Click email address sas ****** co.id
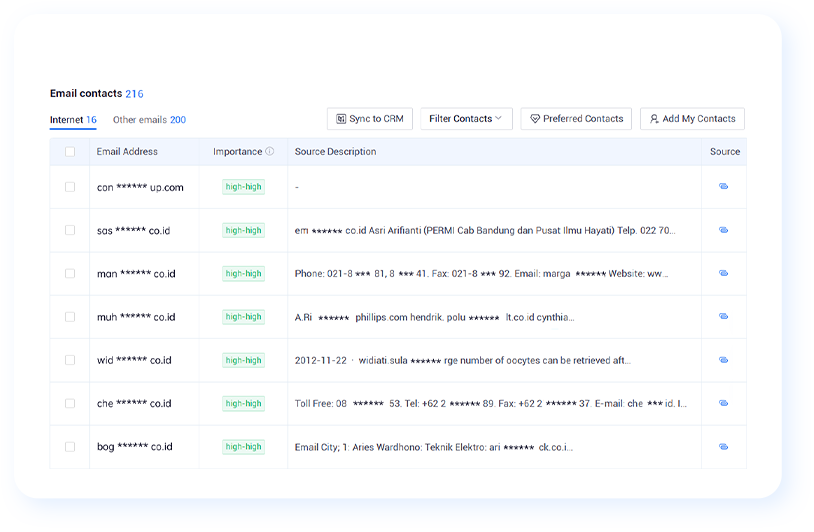814x532 pixels. pyautogui.click(x=133, y=230)
